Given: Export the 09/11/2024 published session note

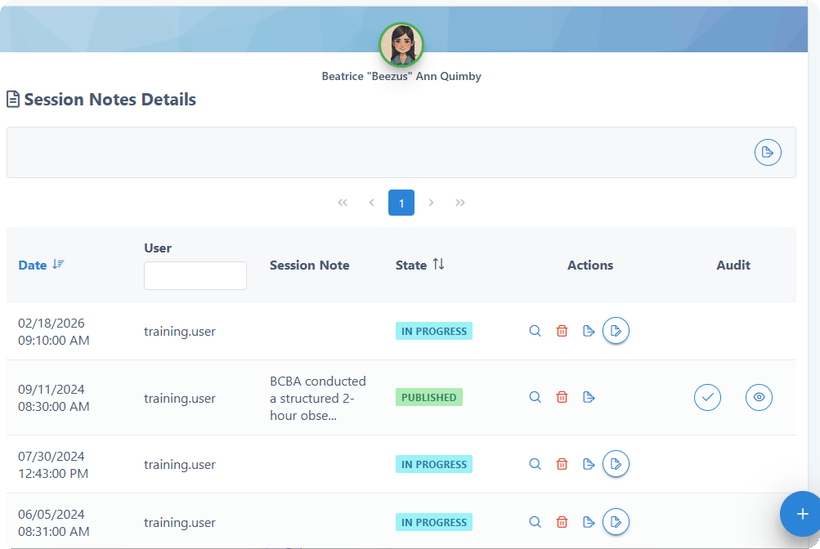Looking at the screenshot, I should [588, 397].
